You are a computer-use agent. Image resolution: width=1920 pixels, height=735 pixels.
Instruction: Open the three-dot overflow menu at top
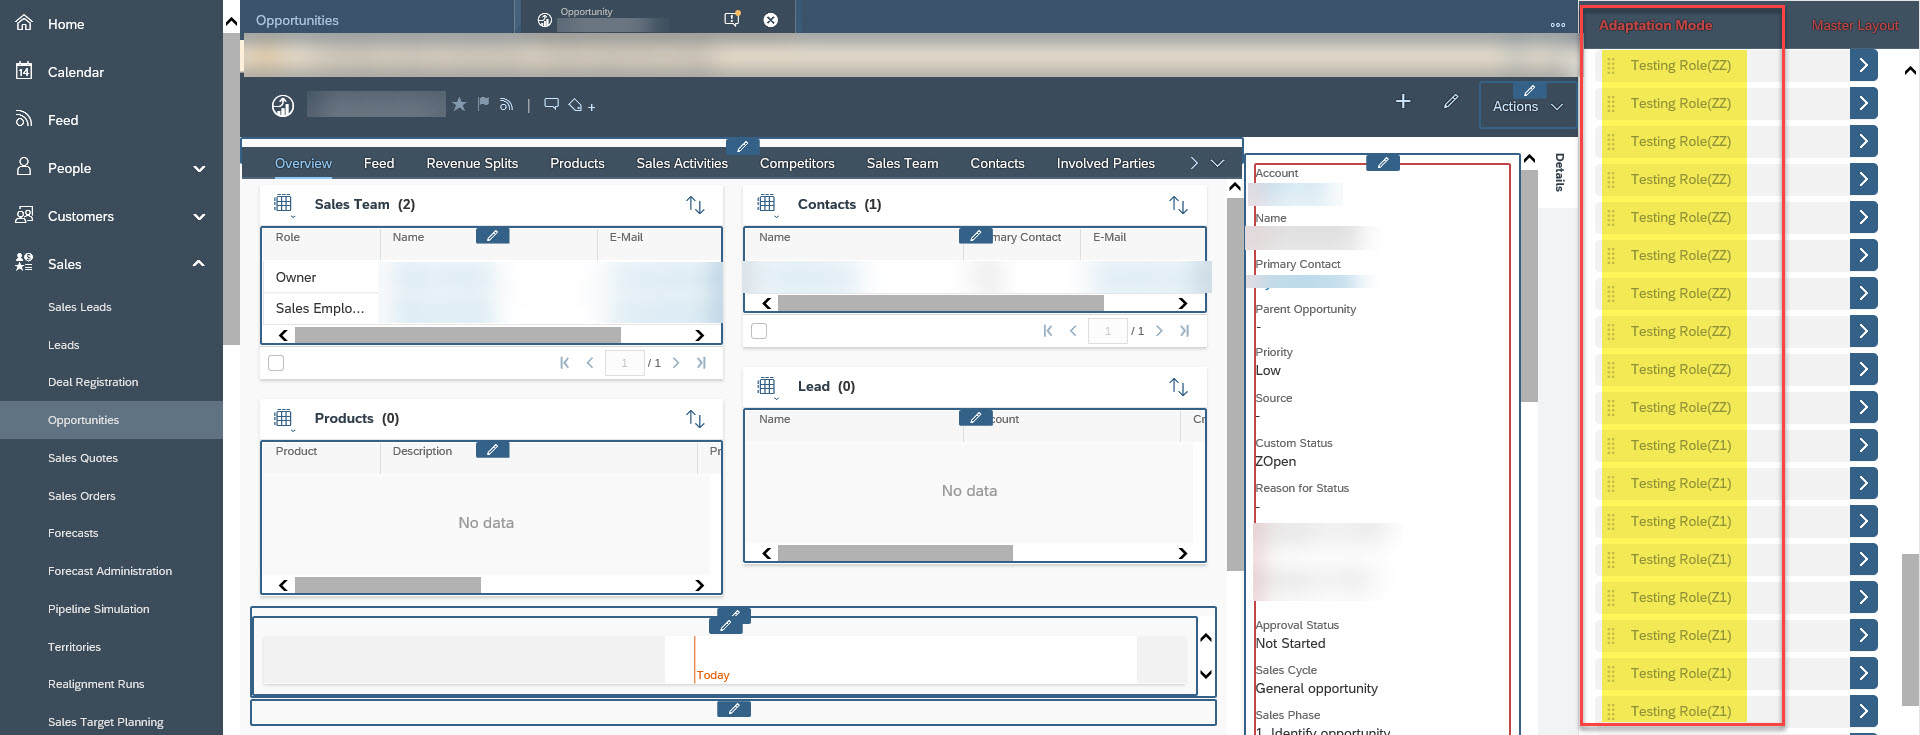(1558, 25)
